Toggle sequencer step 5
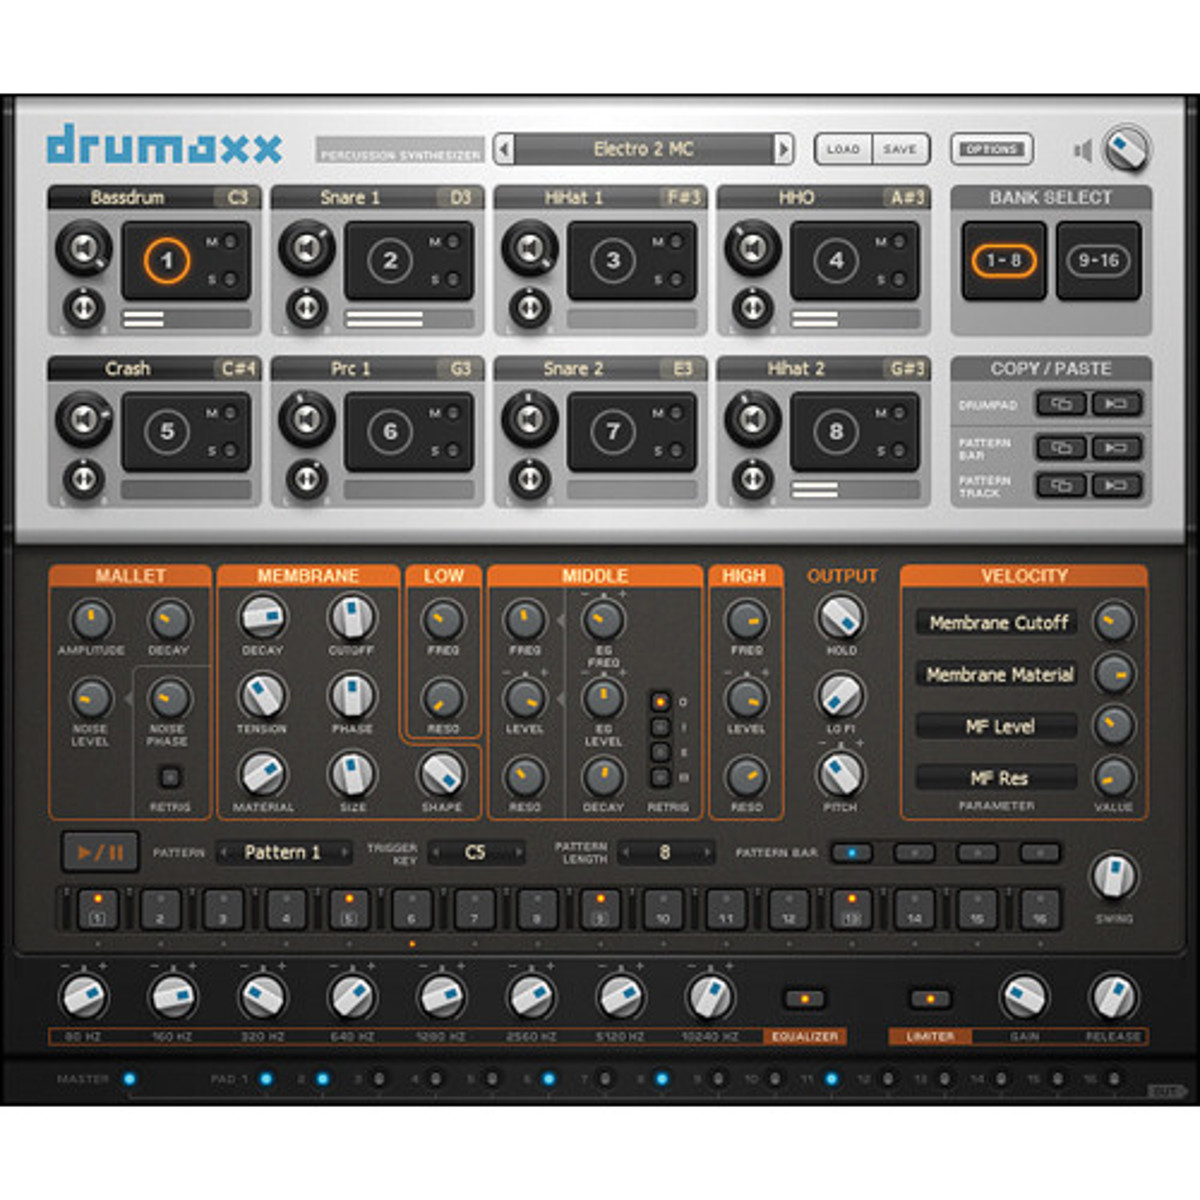Screen dimensions: 1200x1200 [x=349, y=908]
